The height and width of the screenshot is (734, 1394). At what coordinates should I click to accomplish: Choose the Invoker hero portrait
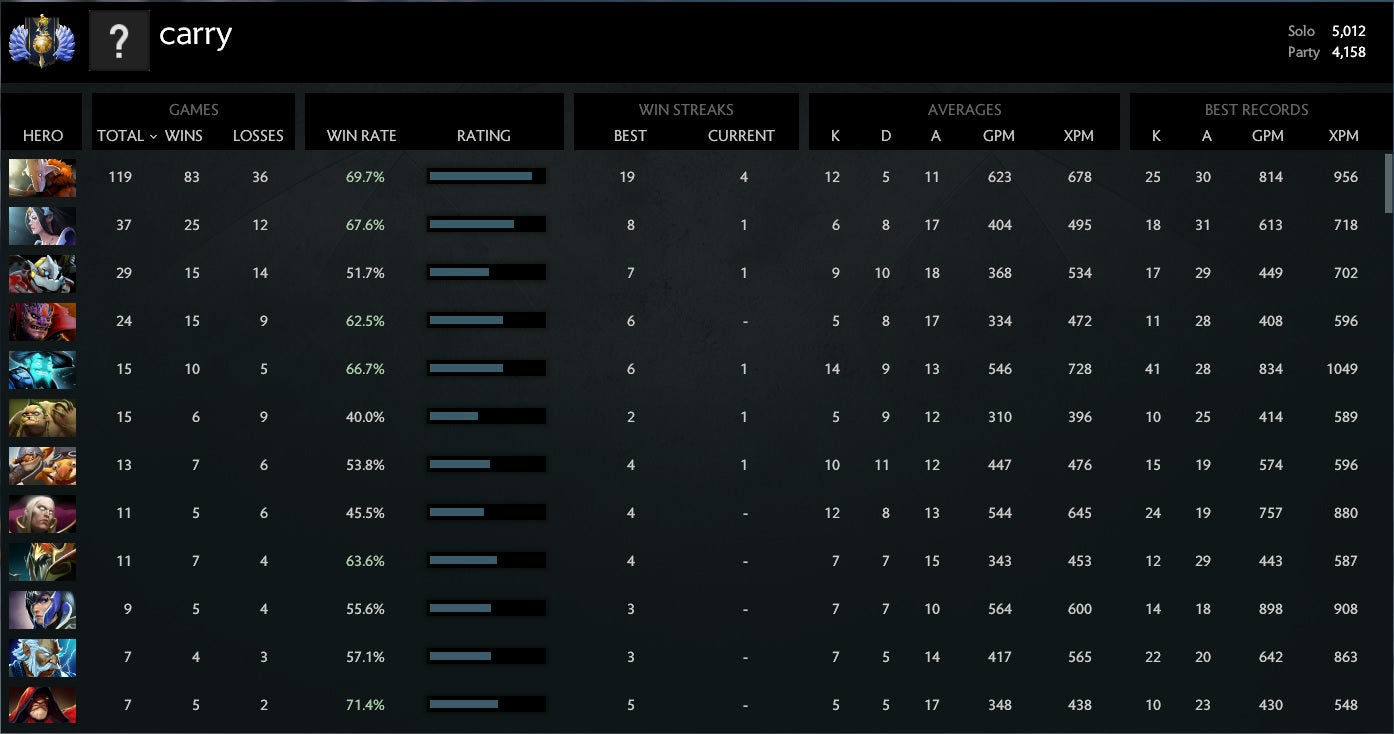point(42,513)
